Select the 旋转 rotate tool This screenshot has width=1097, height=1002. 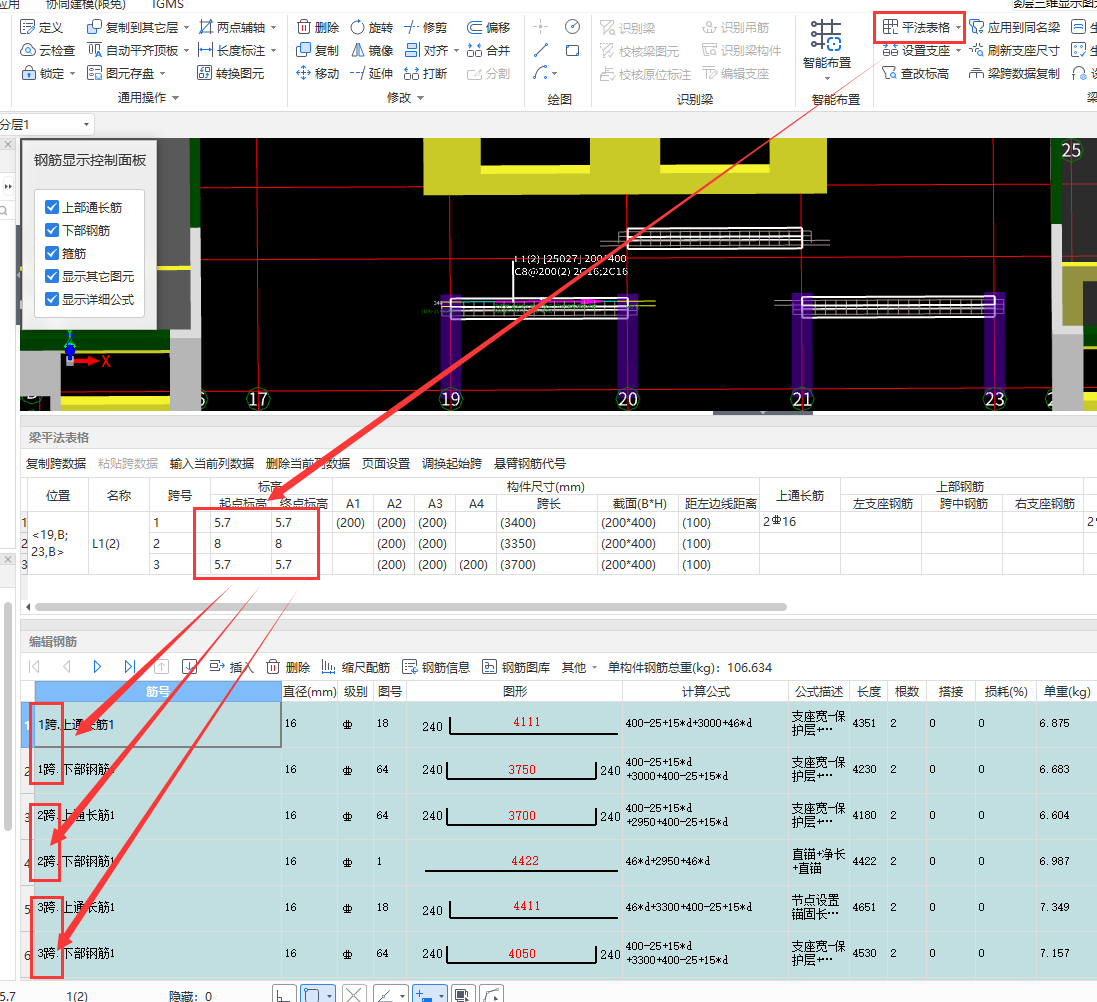point(372,27)
